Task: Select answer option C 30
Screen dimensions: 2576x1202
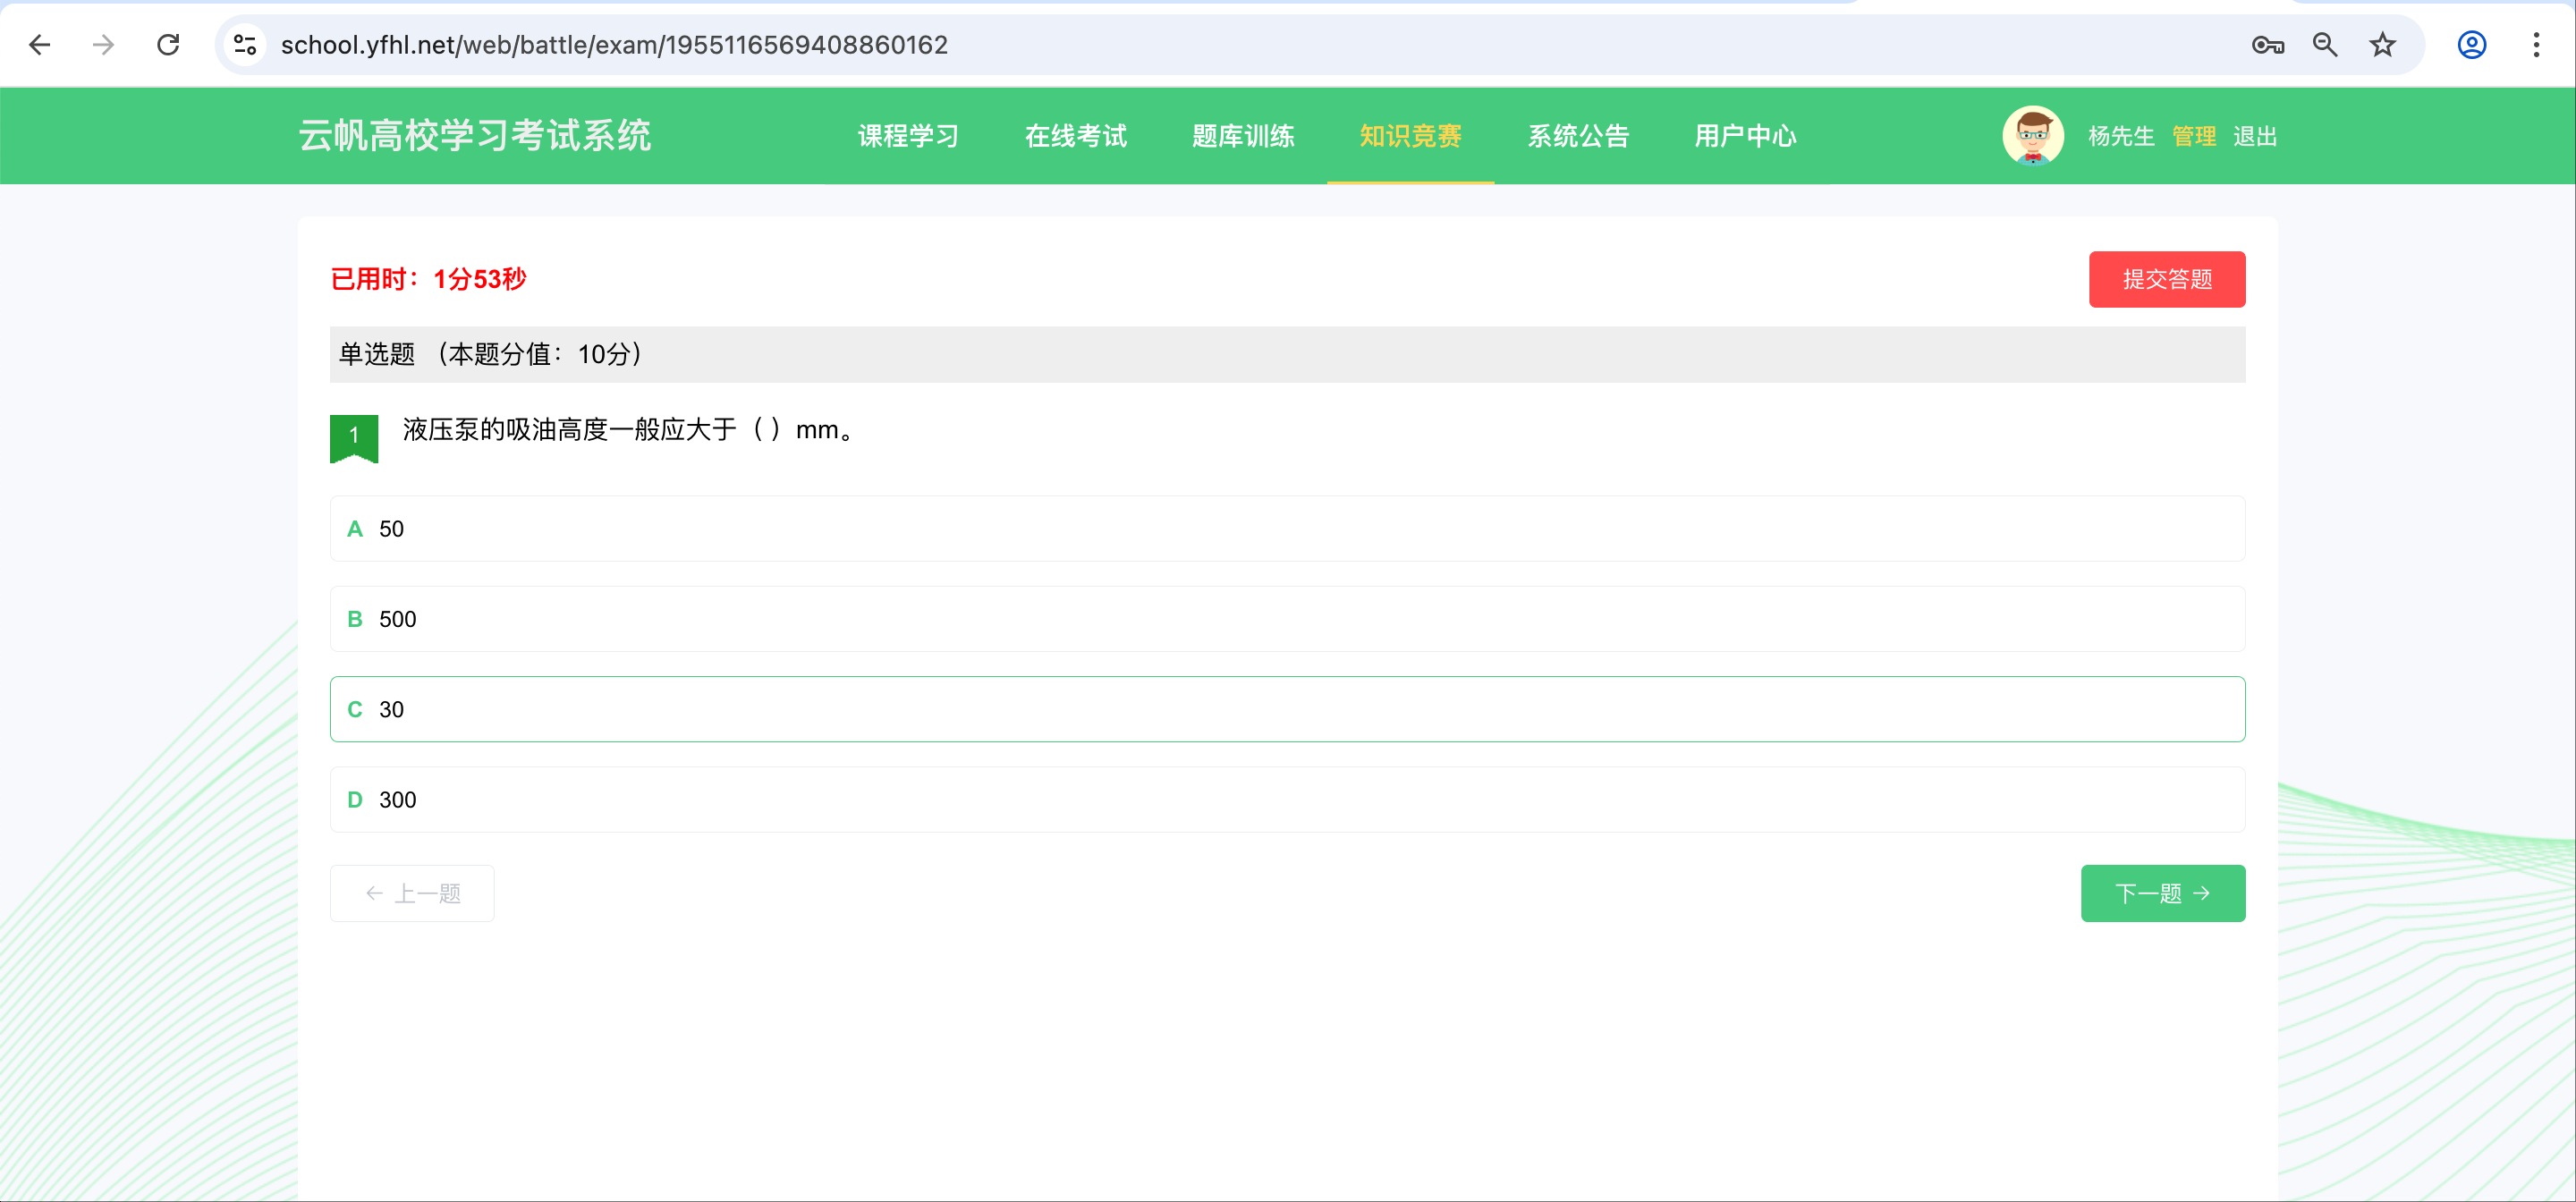Action: [1287, 709]
